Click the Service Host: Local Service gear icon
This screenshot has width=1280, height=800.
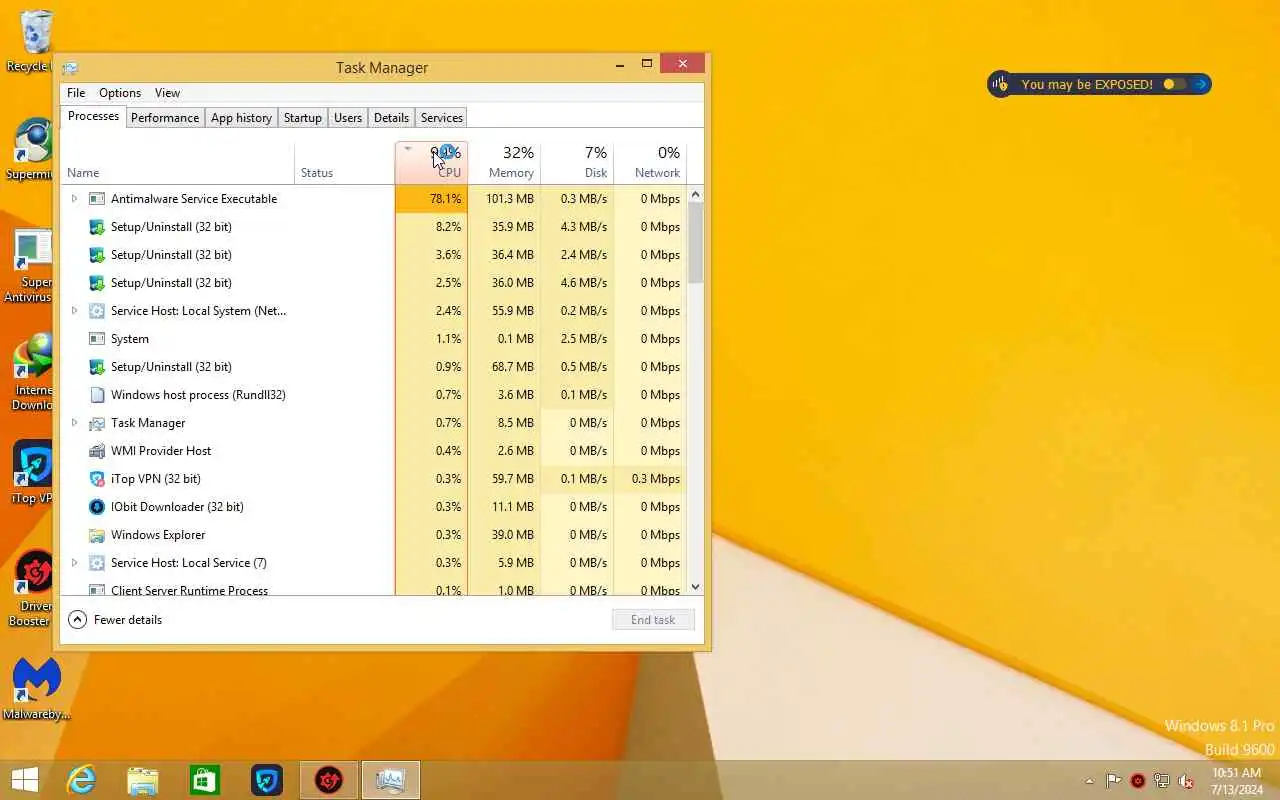(97, 563)
